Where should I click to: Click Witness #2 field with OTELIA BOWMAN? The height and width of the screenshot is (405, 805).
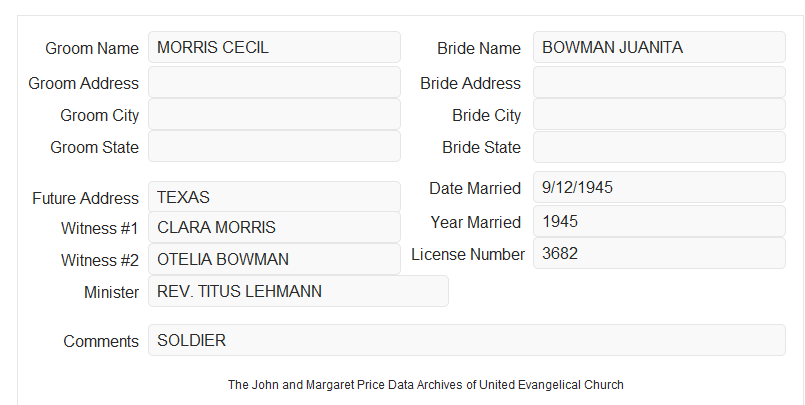click(274, 259)
